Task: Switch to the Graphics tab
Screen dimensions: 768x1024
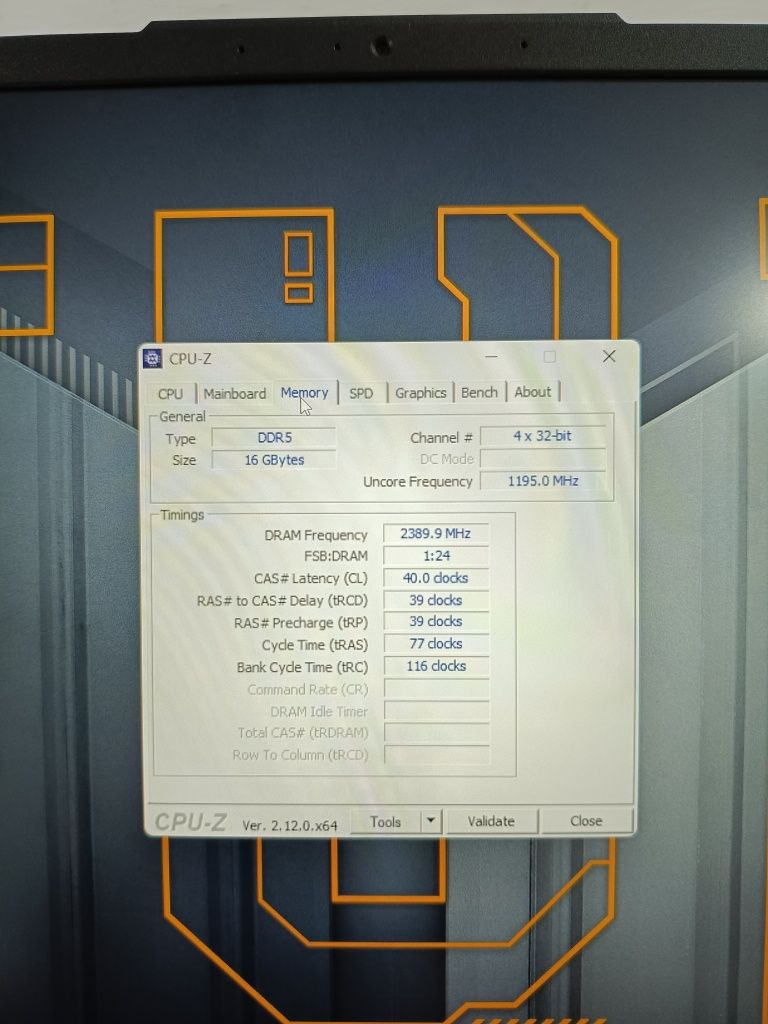Action: 421,392
